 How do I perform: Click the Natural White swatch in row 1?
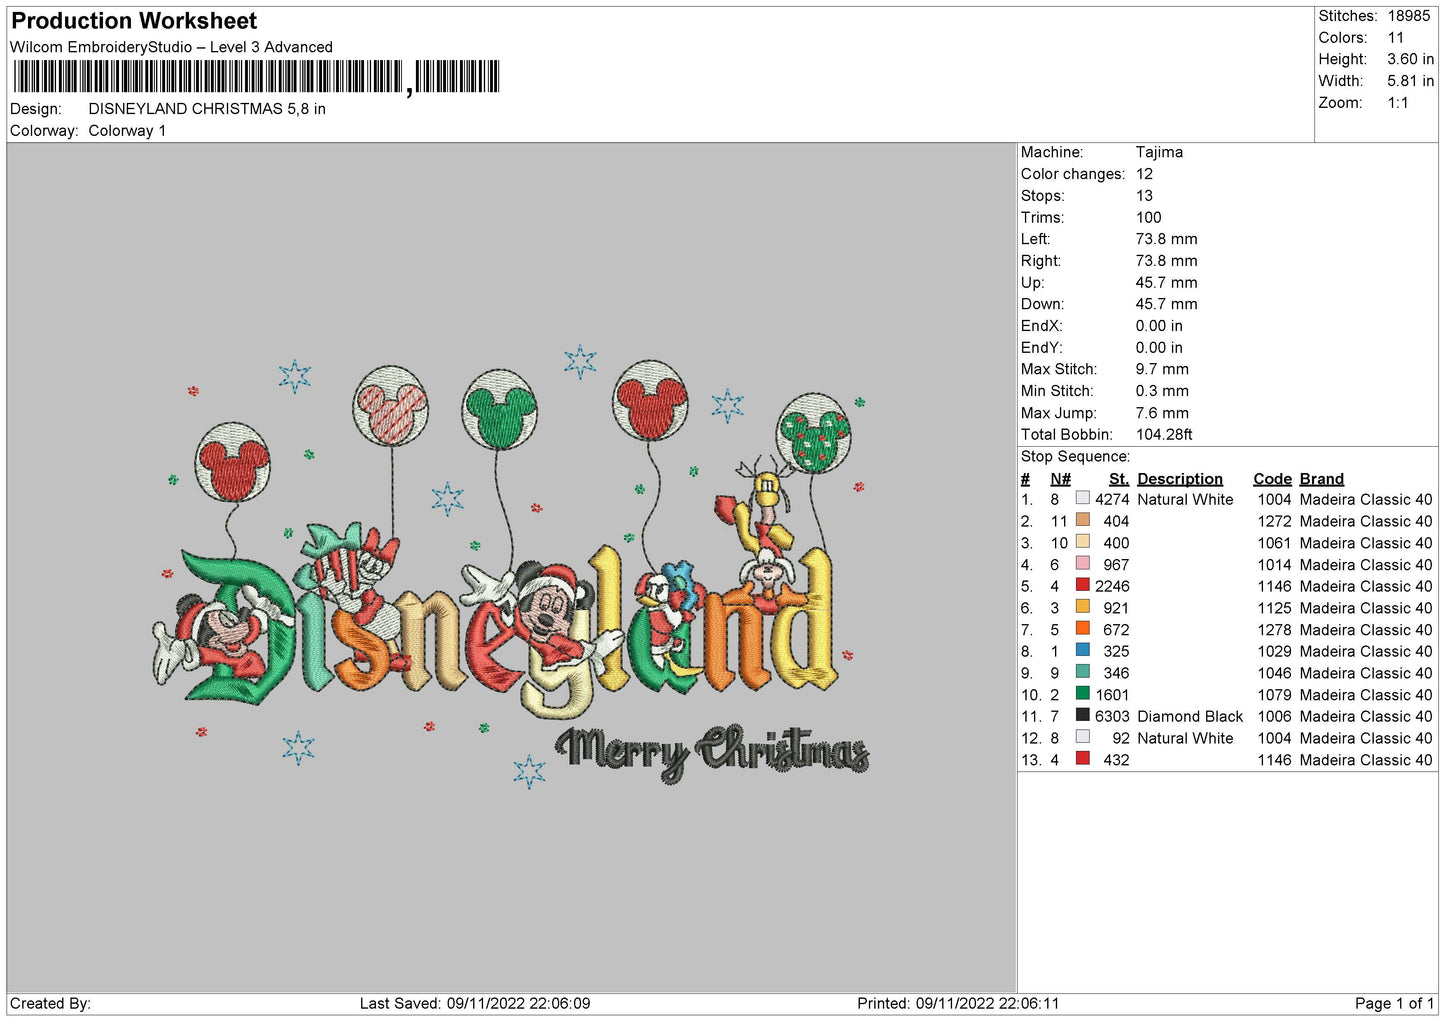pyautogui.click(x=1082, y=498)
